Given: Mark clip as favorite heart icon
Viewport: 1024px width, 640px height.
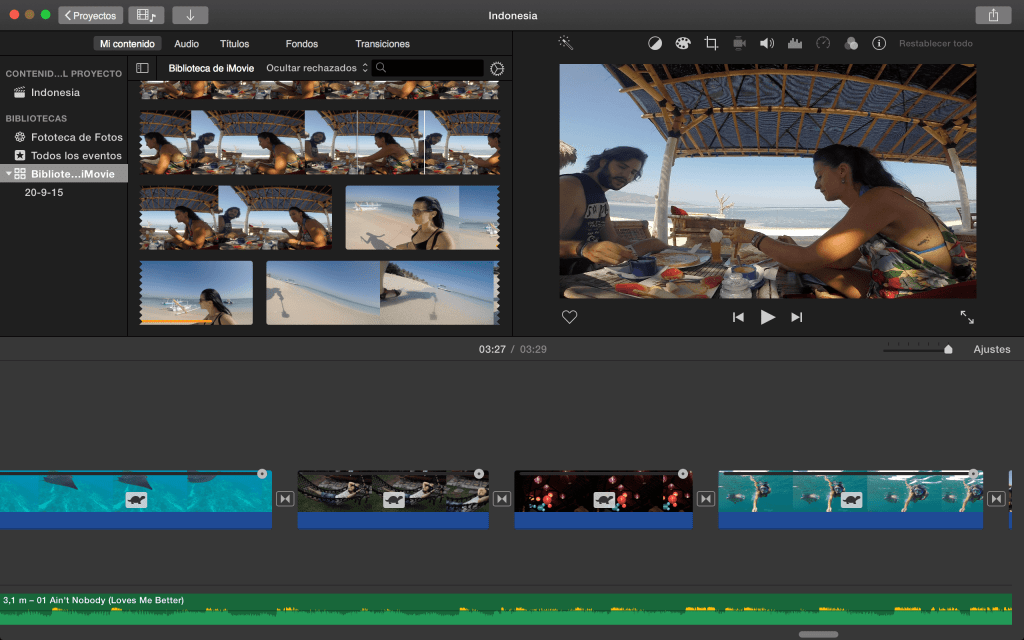Looking at the screenshot, I should tap(569, 317).
